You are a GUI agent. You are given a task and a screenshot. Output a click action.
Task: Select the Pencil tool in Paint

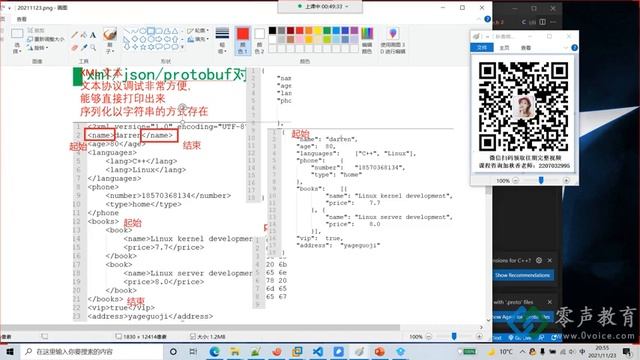74,35
